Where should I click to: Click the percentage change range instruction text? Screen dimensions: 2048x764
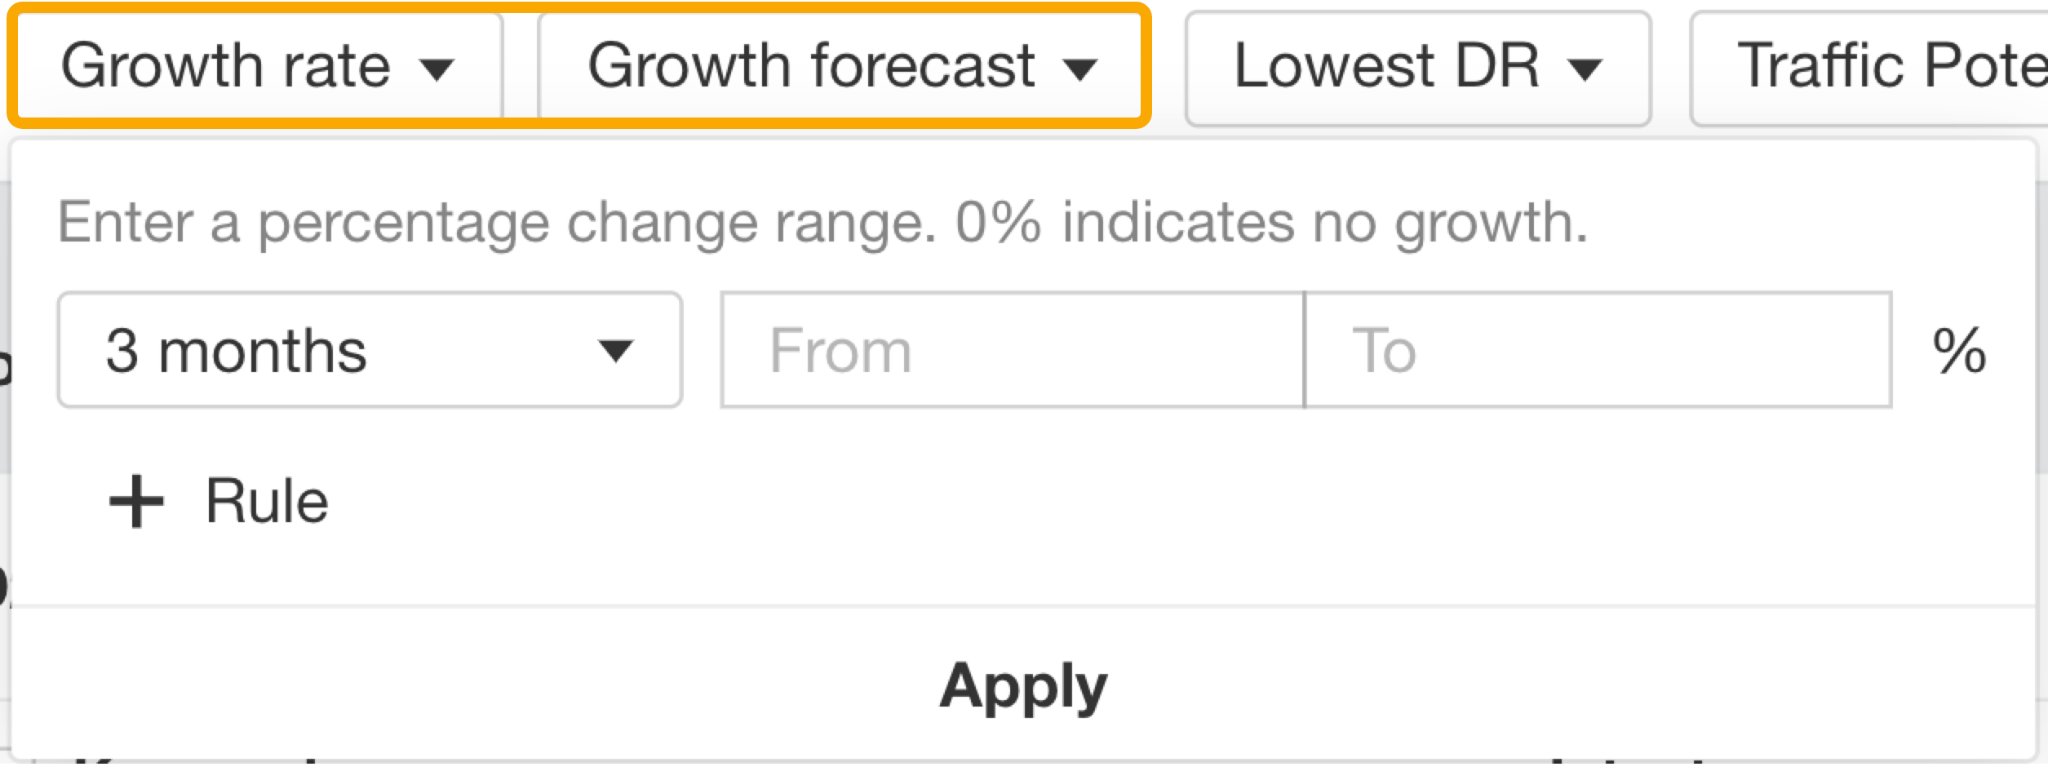(x=822, y=222)
